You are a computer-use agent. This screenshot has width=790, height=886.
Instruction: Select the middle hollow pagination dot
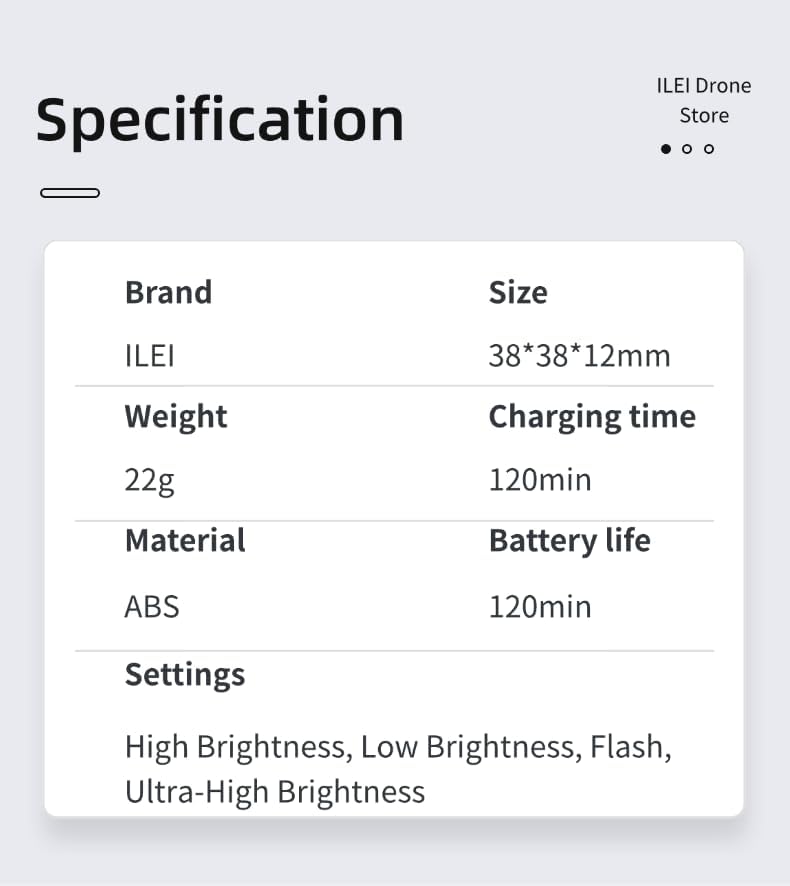pyautogui.click(x=687, y=149)
